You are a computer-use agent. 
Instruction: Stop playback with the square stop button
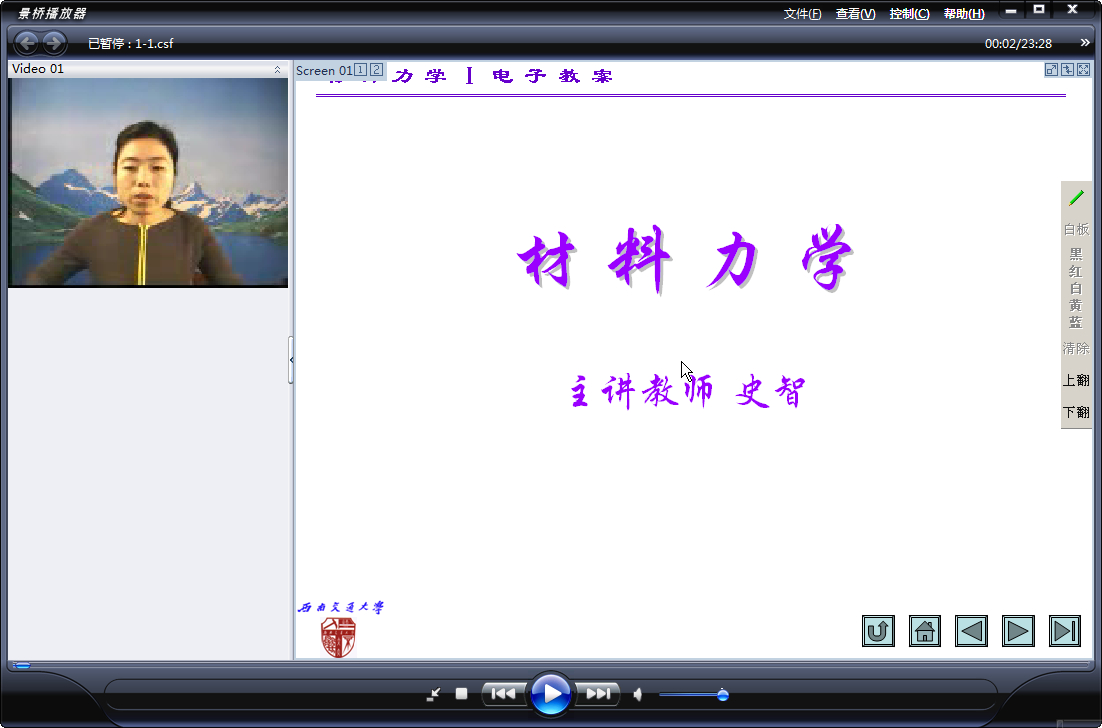[x=461, y=694]
